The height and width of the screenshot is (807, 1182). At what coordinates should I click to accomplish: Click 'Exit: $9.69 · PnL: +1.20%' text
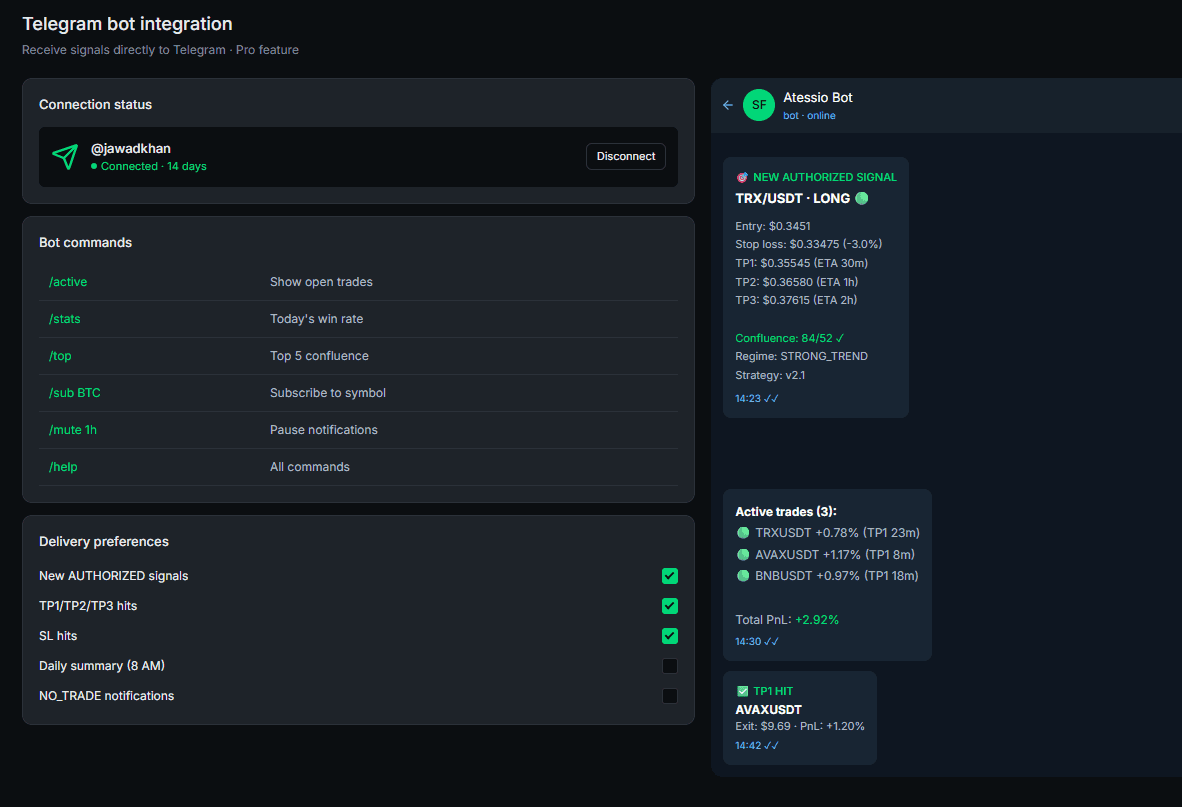[x=800, y=726]
